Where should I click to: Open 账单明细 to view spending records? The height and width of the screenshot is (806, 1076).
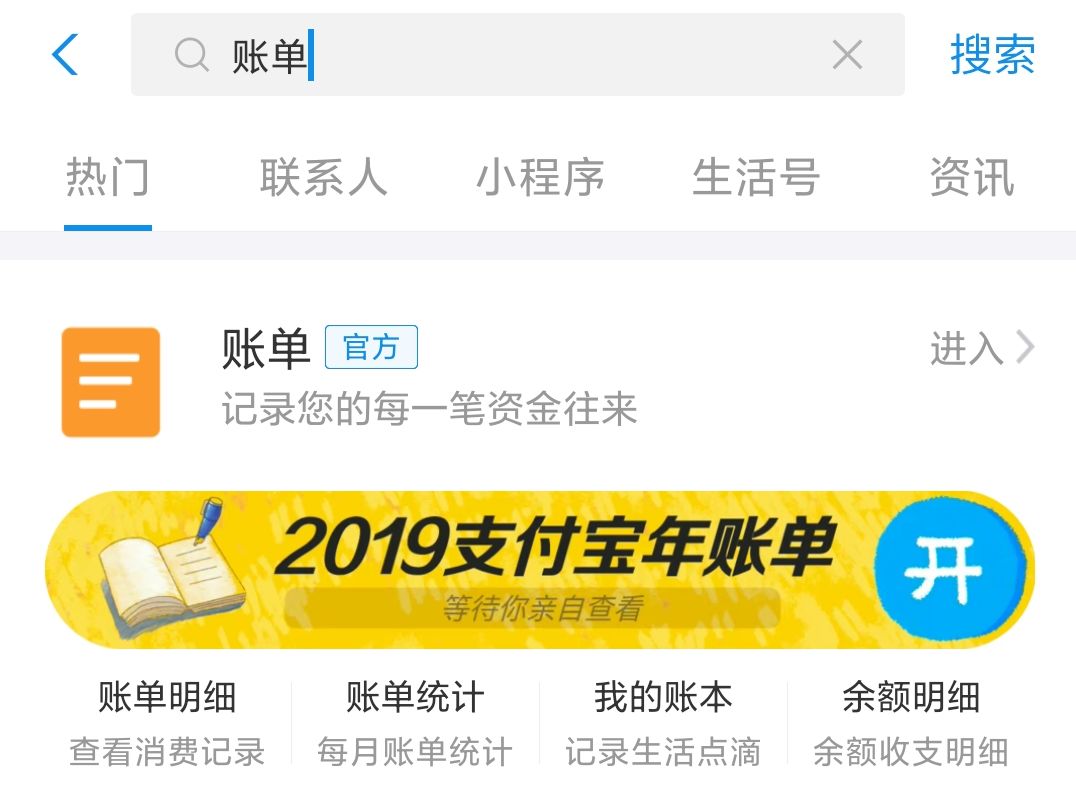coord(167,723)
